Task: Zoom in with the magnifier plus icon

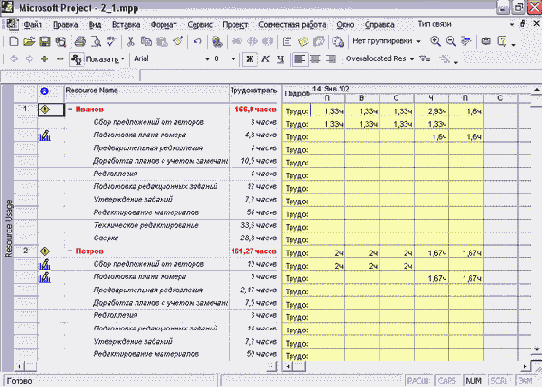Action: [x=435, y=41]
